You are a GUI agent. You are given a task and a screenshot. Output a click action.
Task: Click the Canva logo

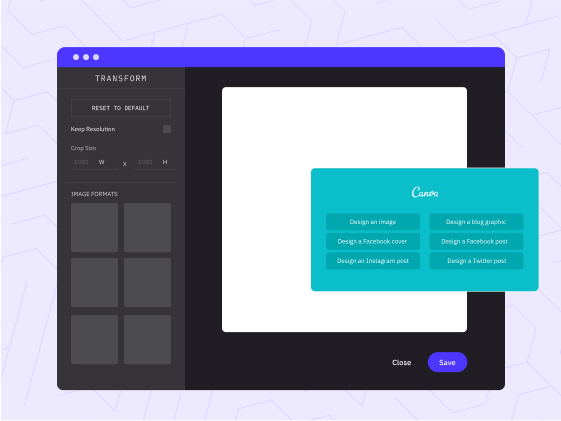(x=425, y=192)
